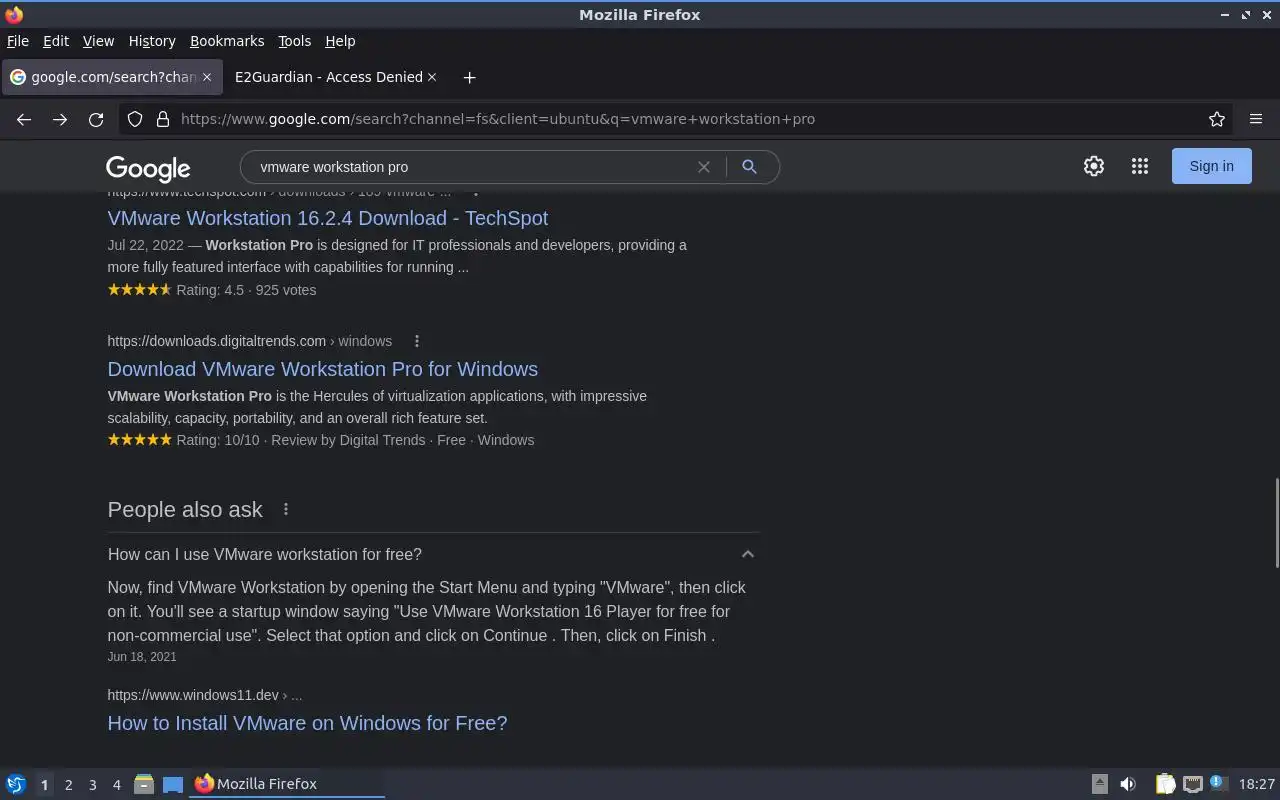Viewport: 1280px width, 800px height.
Task: Open the Tools menu
Action: click(x=294, y=41)
